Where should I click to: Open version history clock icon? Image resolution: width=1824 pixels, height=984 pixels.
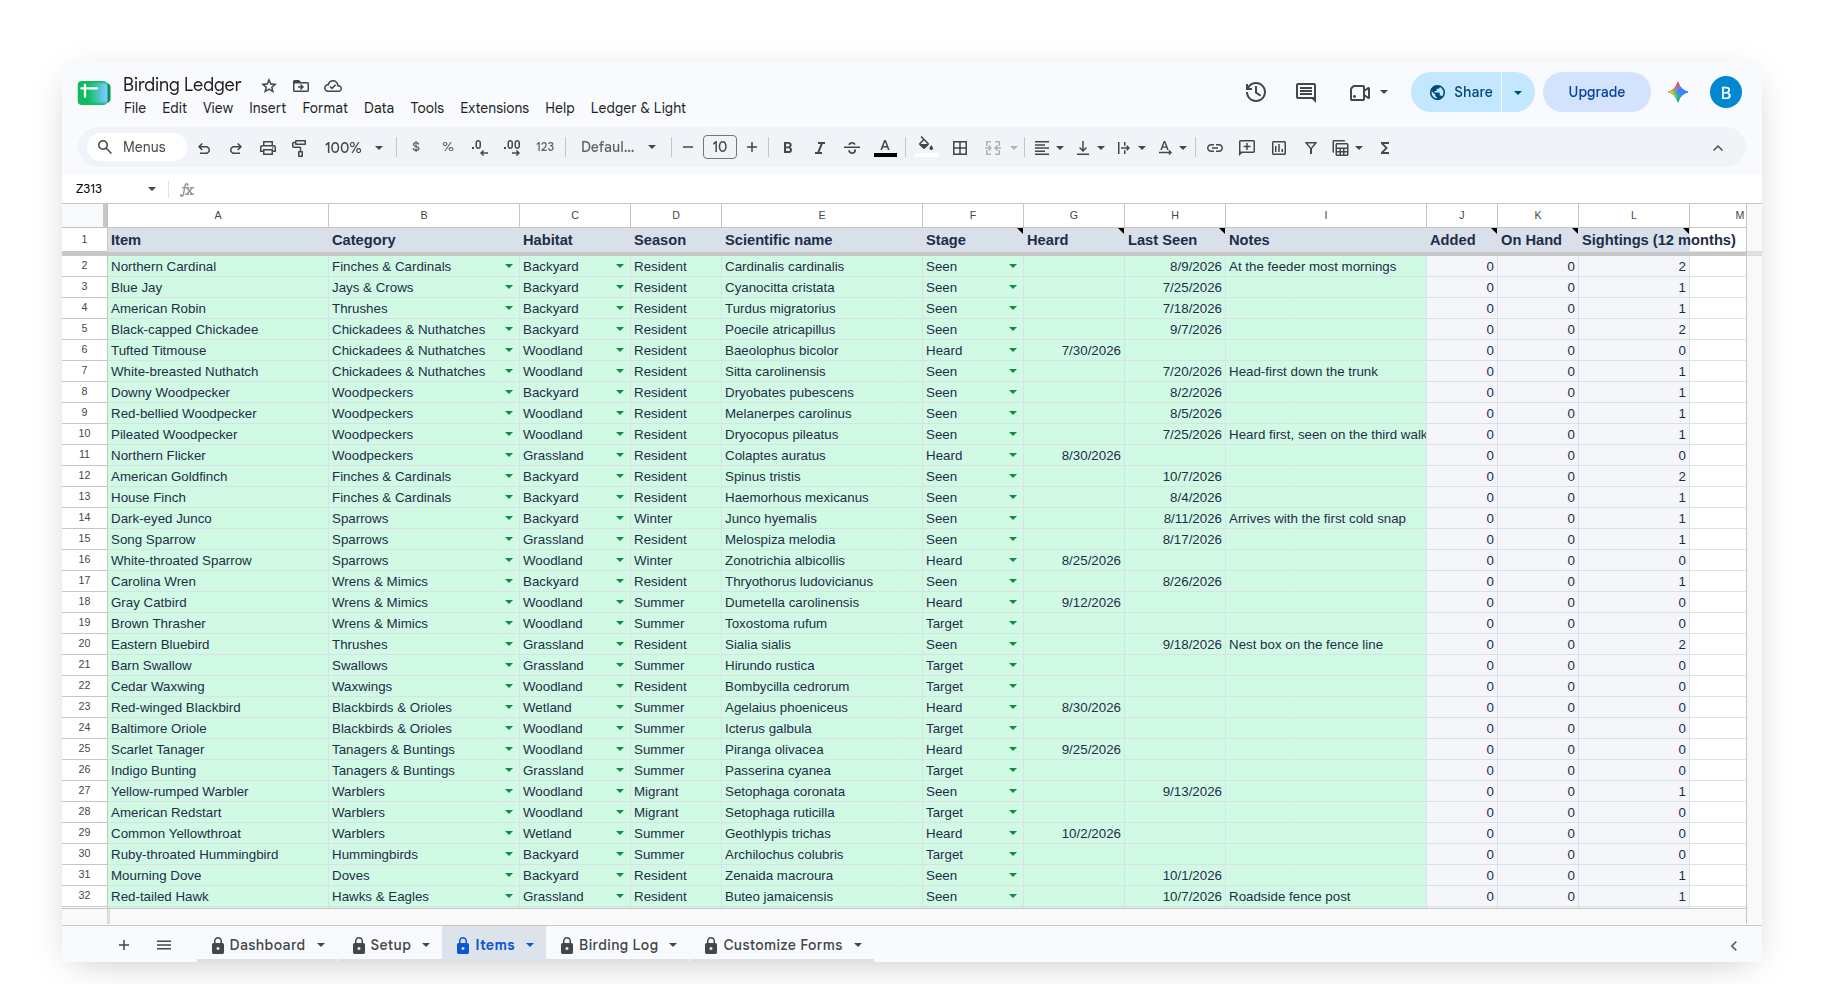click(1256, 92)
